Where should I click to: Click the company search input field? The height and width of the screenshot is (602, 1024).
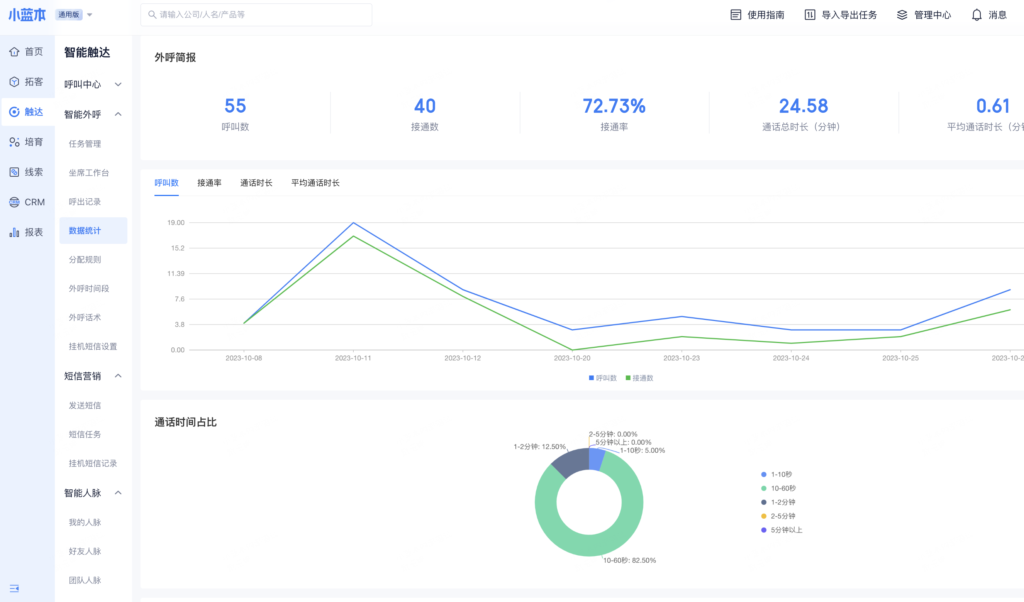(260, 15)
